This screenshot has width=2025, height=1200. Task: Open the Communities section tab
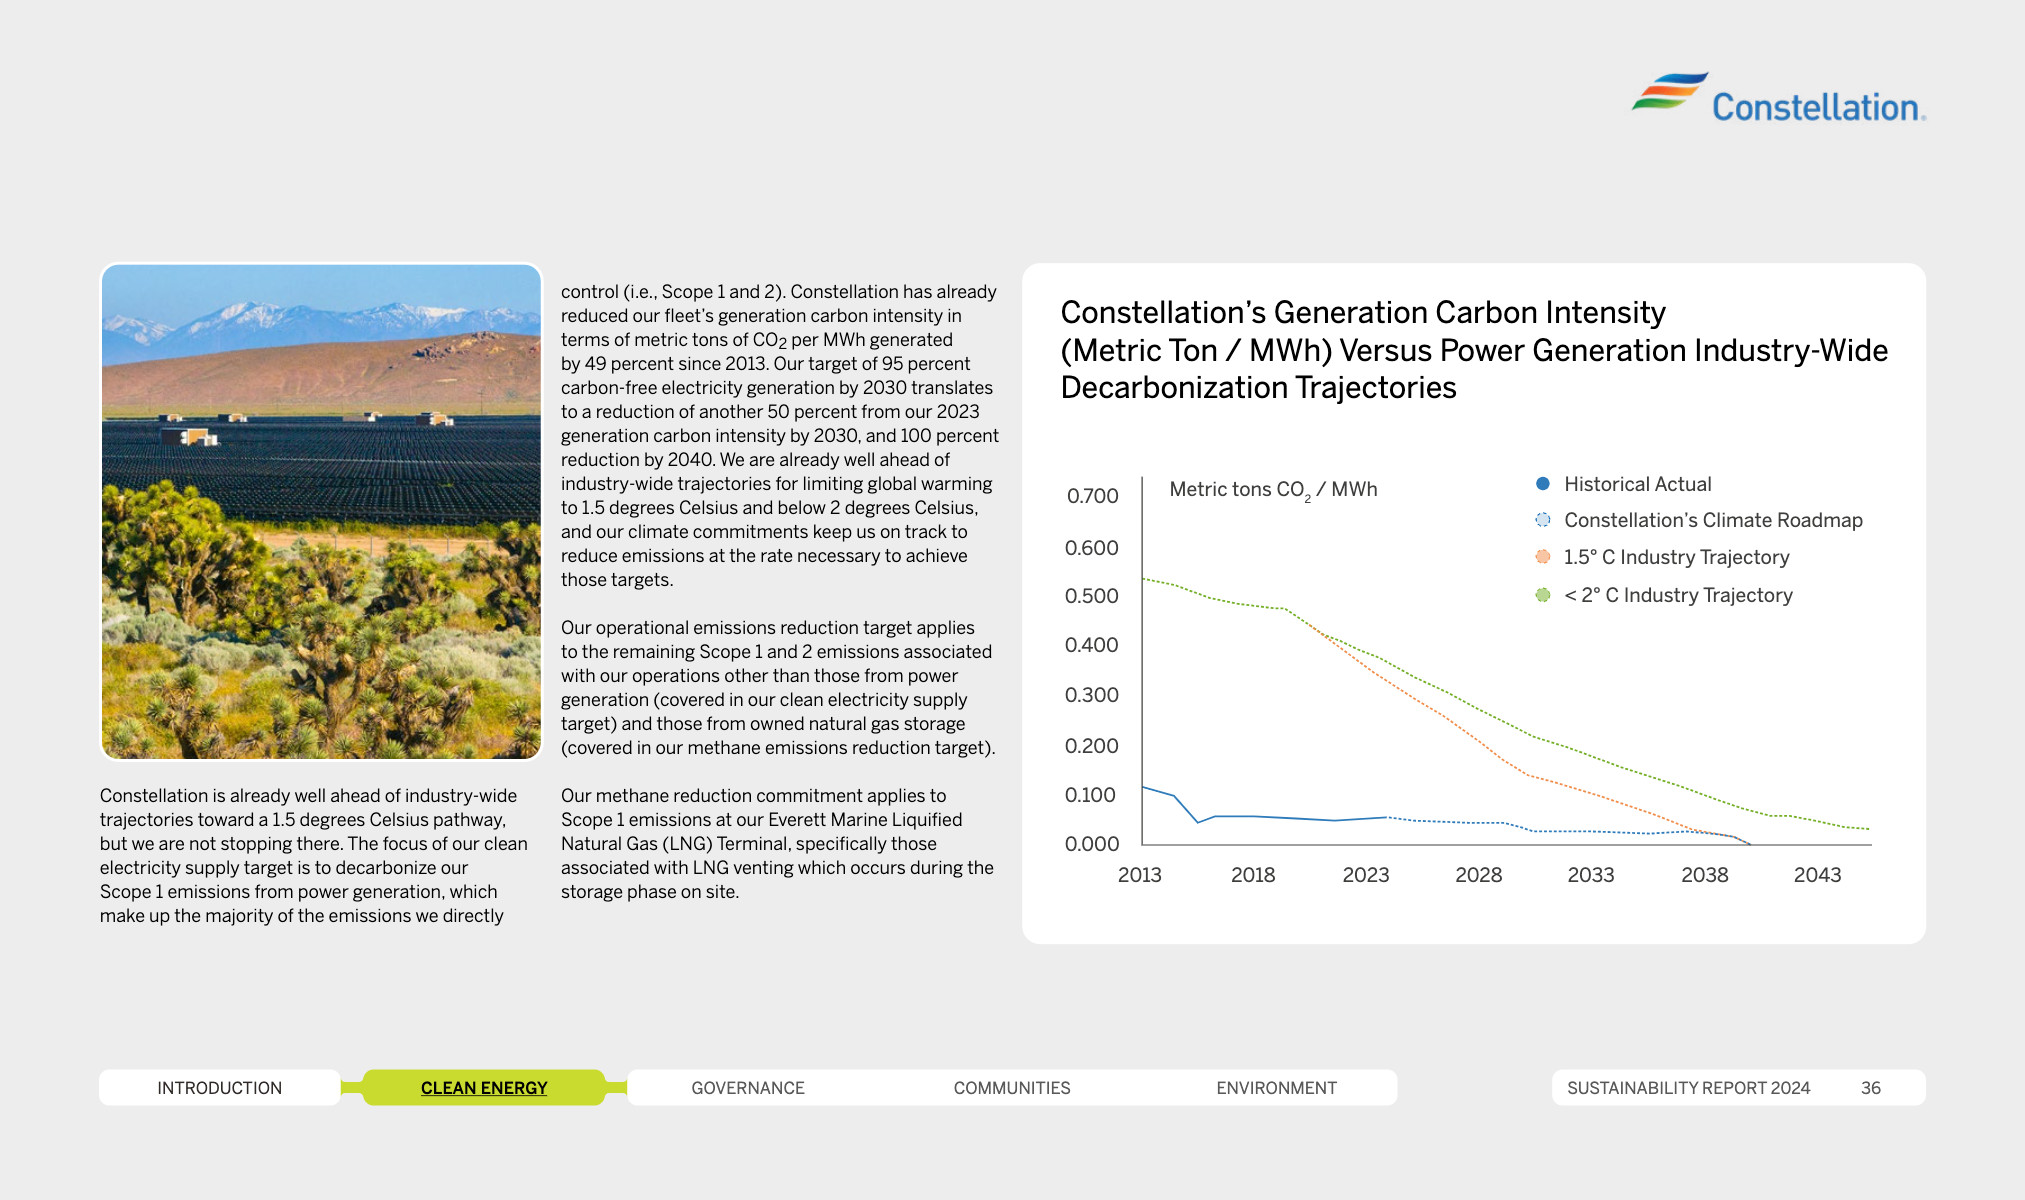[x=1011, y=1088]
